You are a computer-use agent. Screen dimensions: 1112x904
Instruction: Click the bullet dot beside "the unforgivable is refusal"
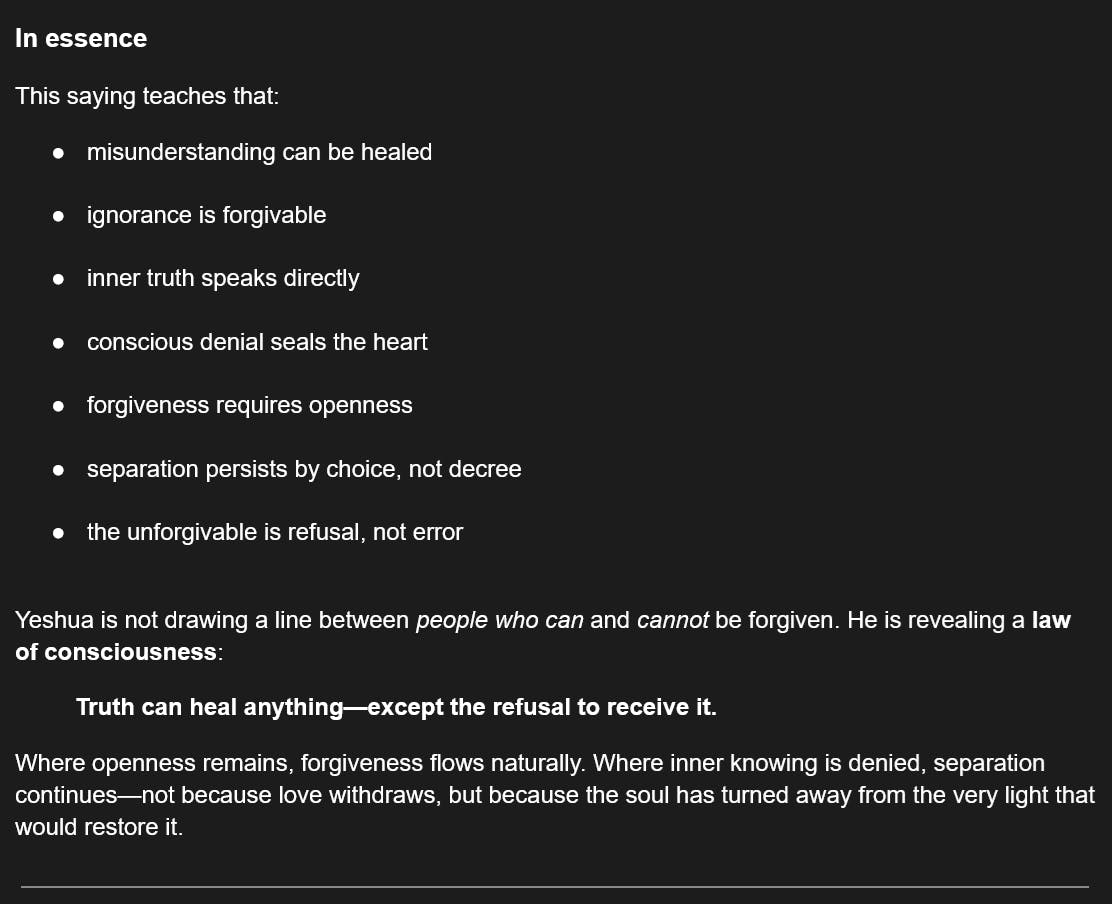pyautogui.click(x=59, y=533)
